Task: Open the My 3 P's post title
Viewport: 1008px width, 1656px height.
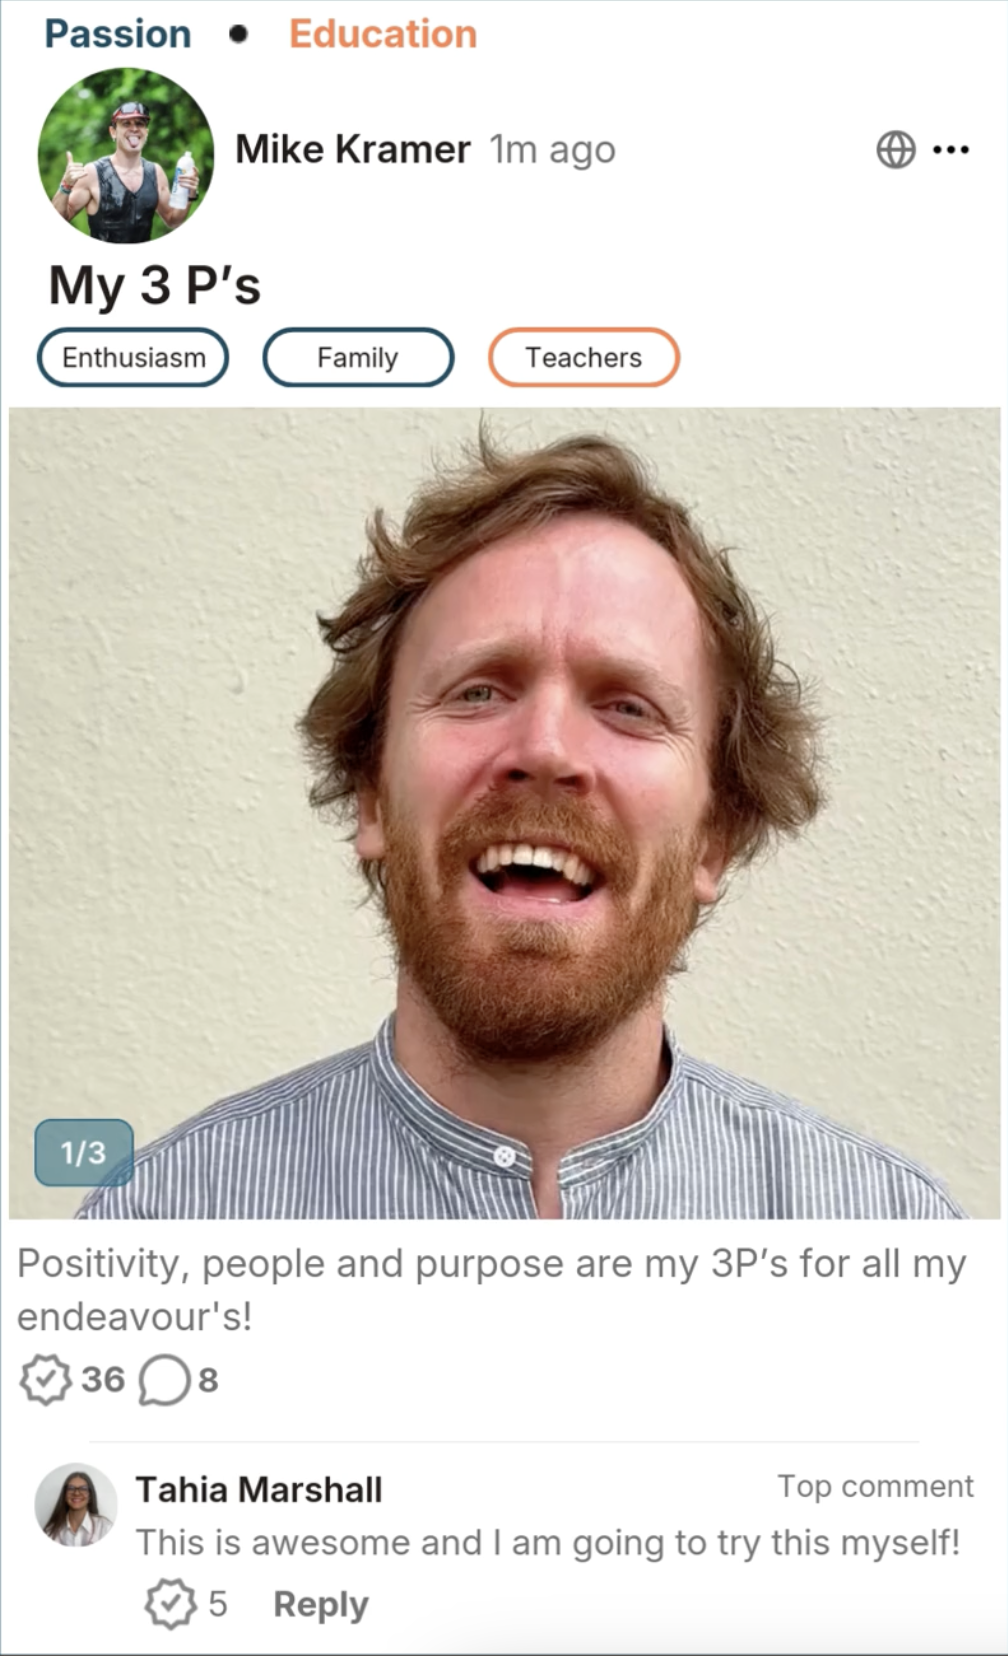Action: [x=155, y=286]
